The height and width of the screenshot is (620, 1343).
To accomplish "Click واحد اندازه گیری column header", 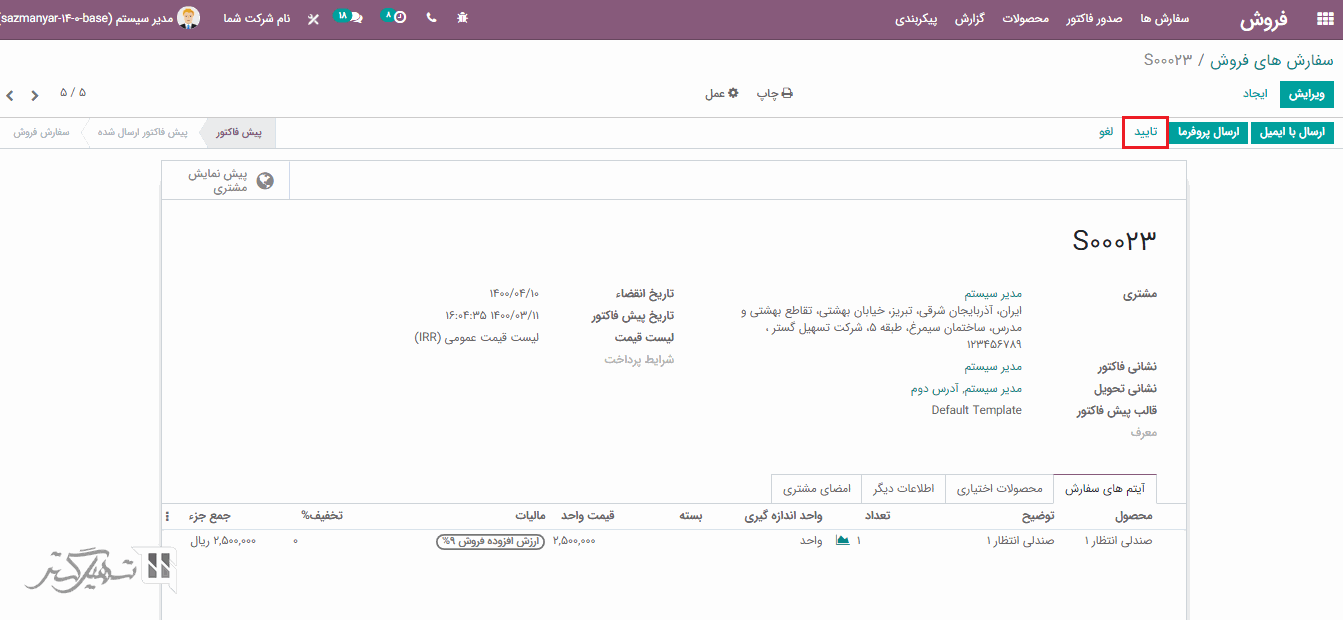I will pos(784,516).
